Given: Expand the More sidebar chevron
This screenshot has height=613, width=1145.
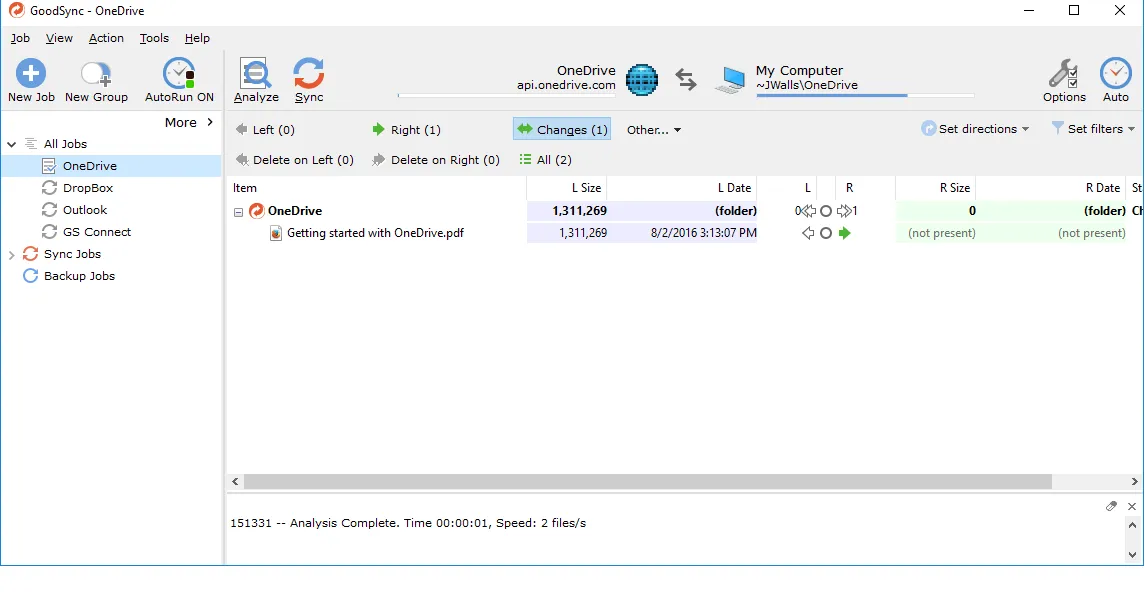Looking at the screenshot, I should [210, 122].
